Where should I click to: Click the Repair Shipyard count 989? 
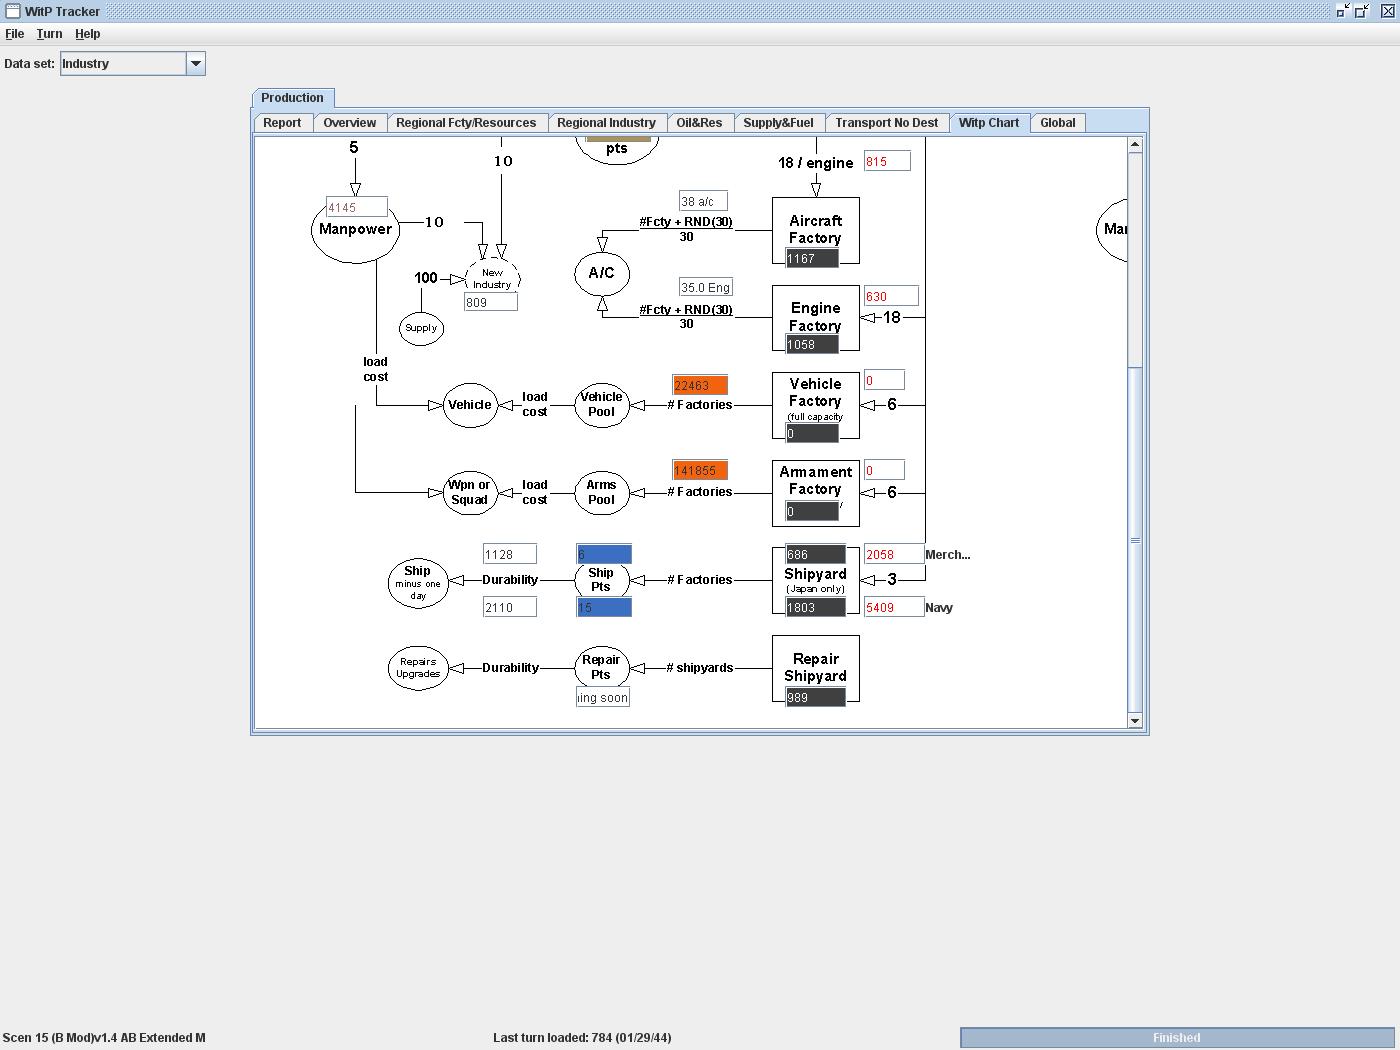click(815, 697)
